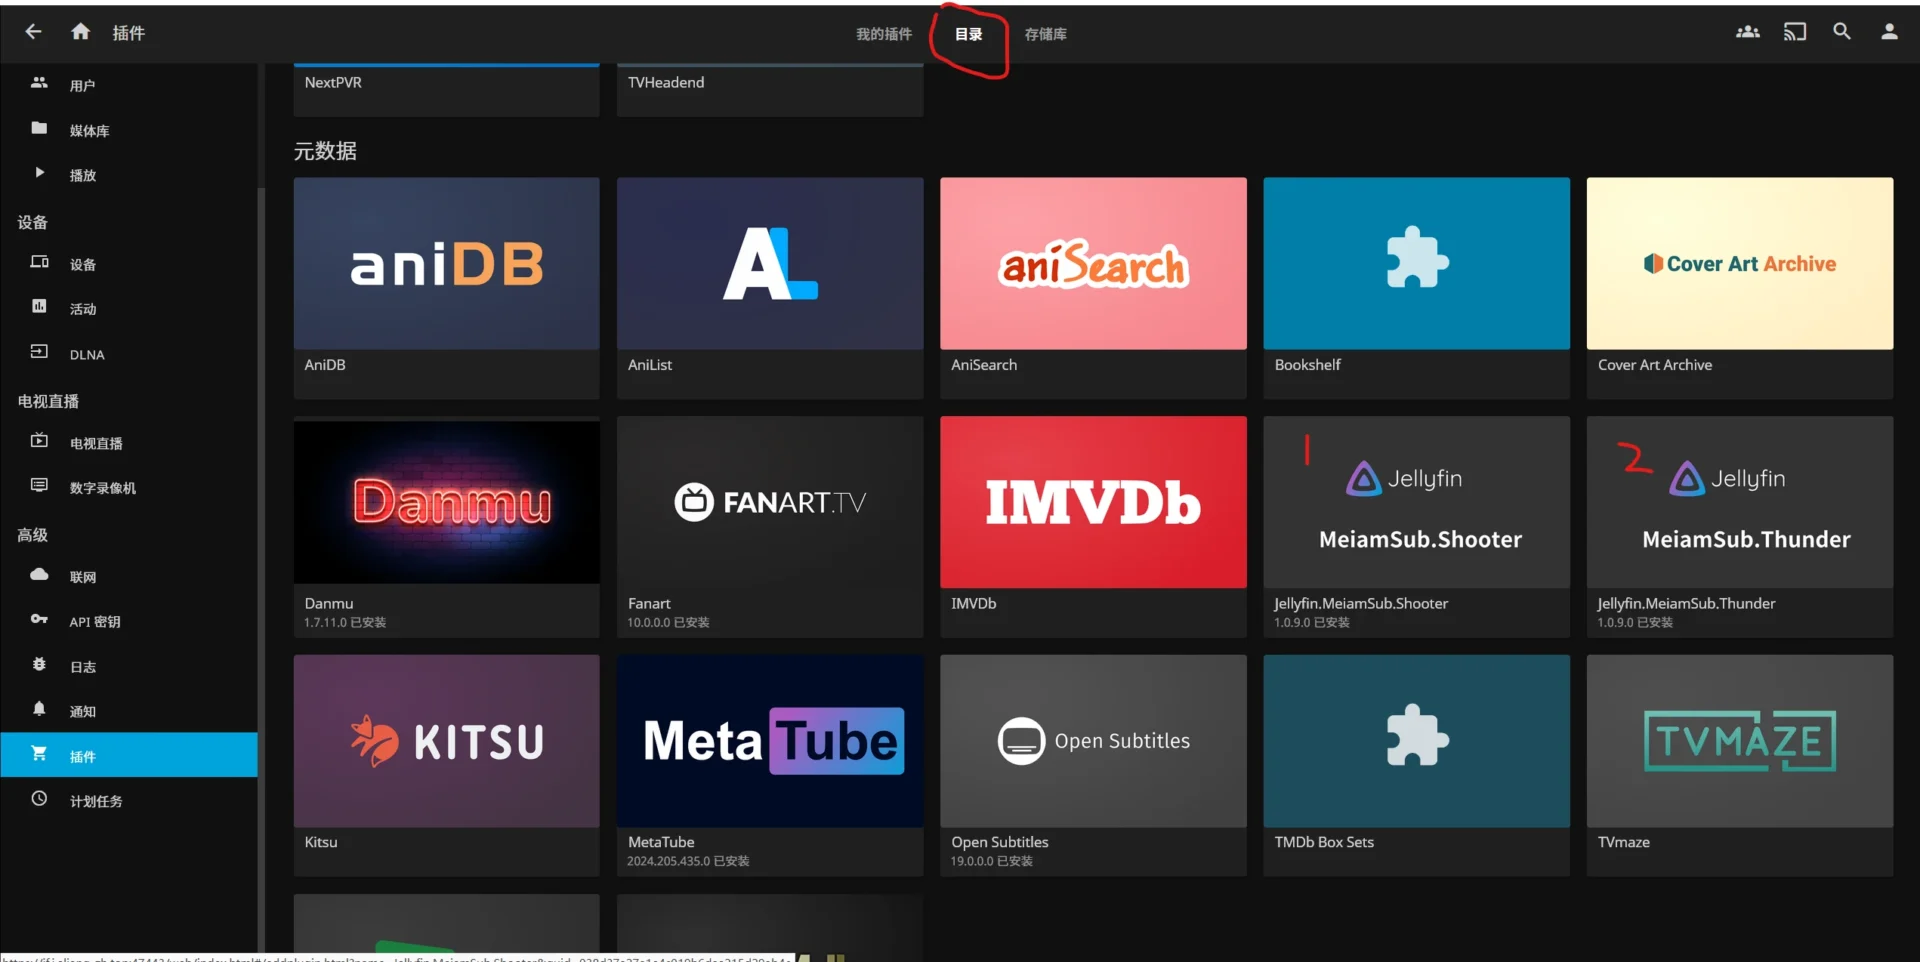Image resolution: width=1920 pixels, height=962 pixels.
Task: Open 媒体库 in the sidebar
Action: pos(89,131)
